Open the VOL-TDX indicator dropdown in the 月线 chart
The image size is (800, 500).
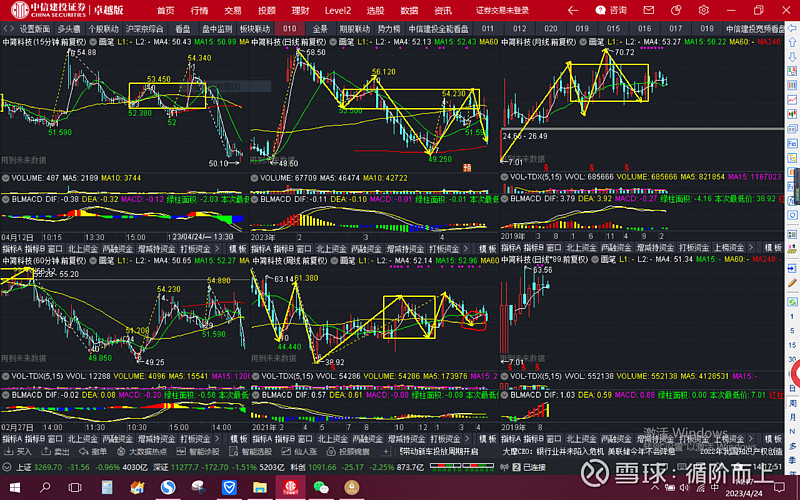504,177
